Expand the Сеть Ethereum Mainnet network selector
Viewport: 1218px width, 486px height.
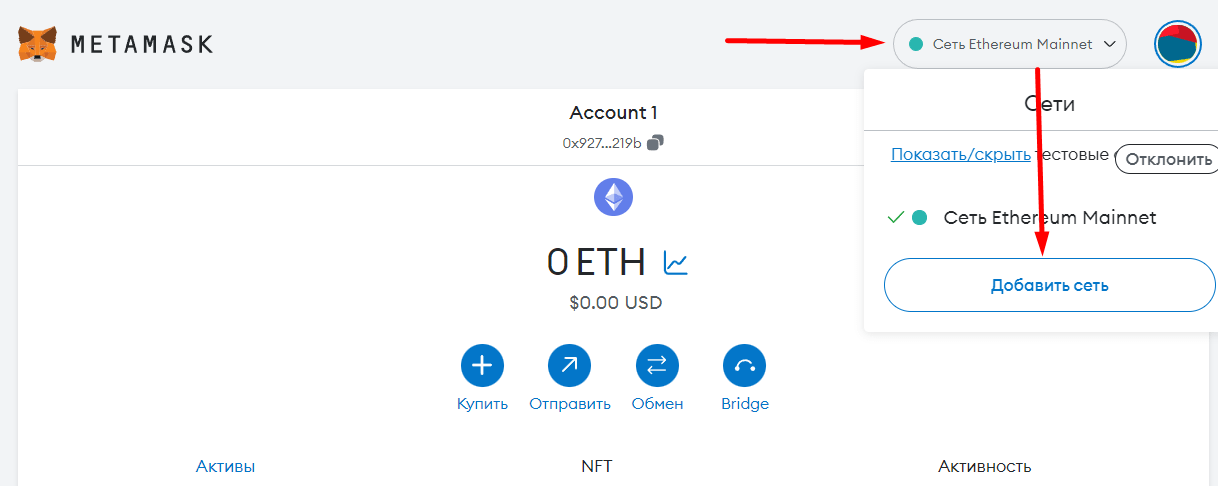click(x=1008, y=45)
